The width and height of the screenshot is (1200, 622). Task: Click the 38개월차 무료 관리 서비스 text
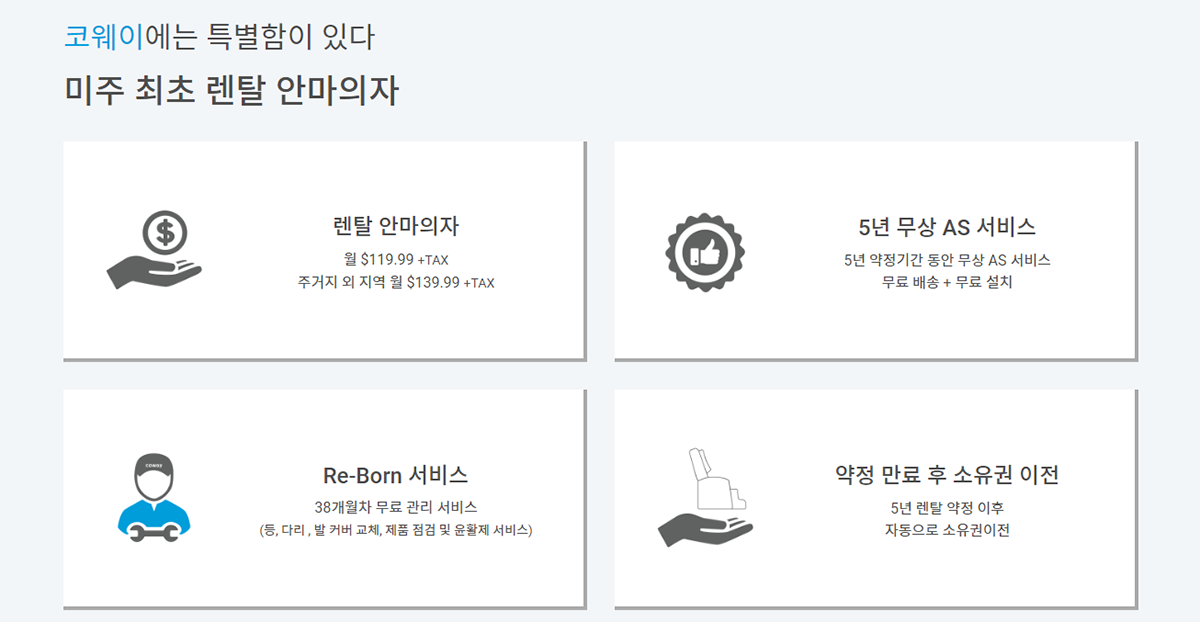click(396, 507)
